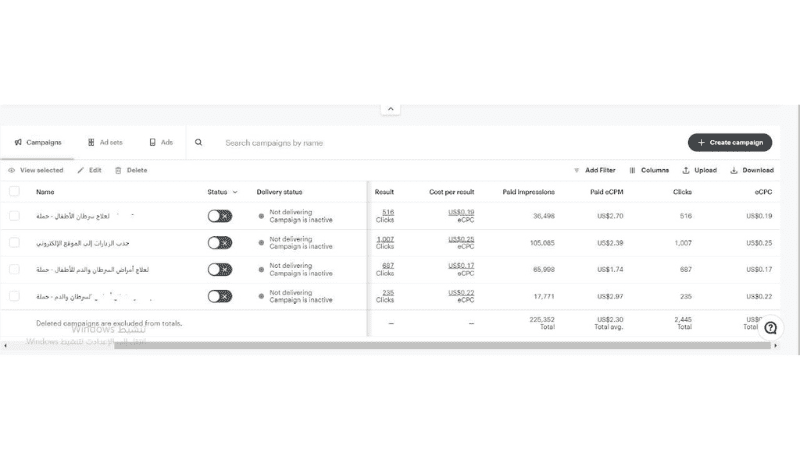Select checkbox of the last campaign row
This screenshot has width=800, height=460.
pyautogui.click(x=14, y=296)
